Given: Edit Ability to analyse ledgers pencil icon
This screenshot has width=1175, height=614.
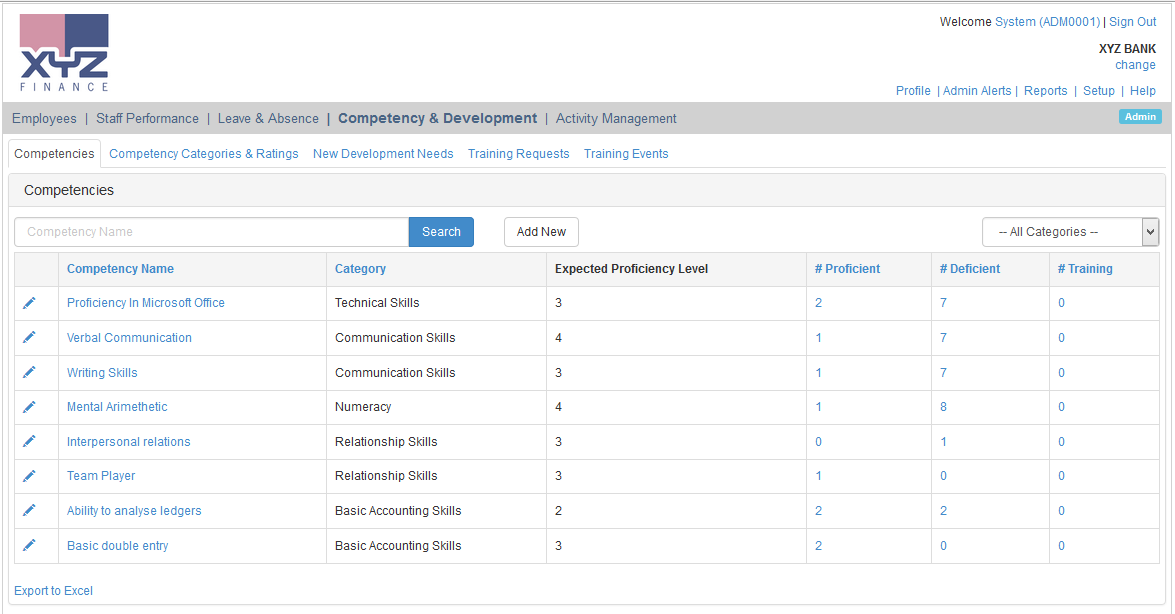Looking at the screenshot, I should [29, 511].
